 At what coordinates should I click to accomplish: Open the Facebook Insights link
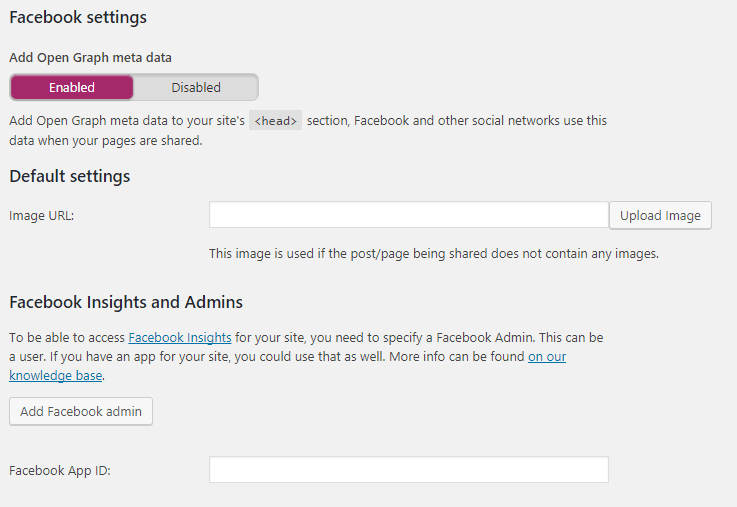coord(180,338)
